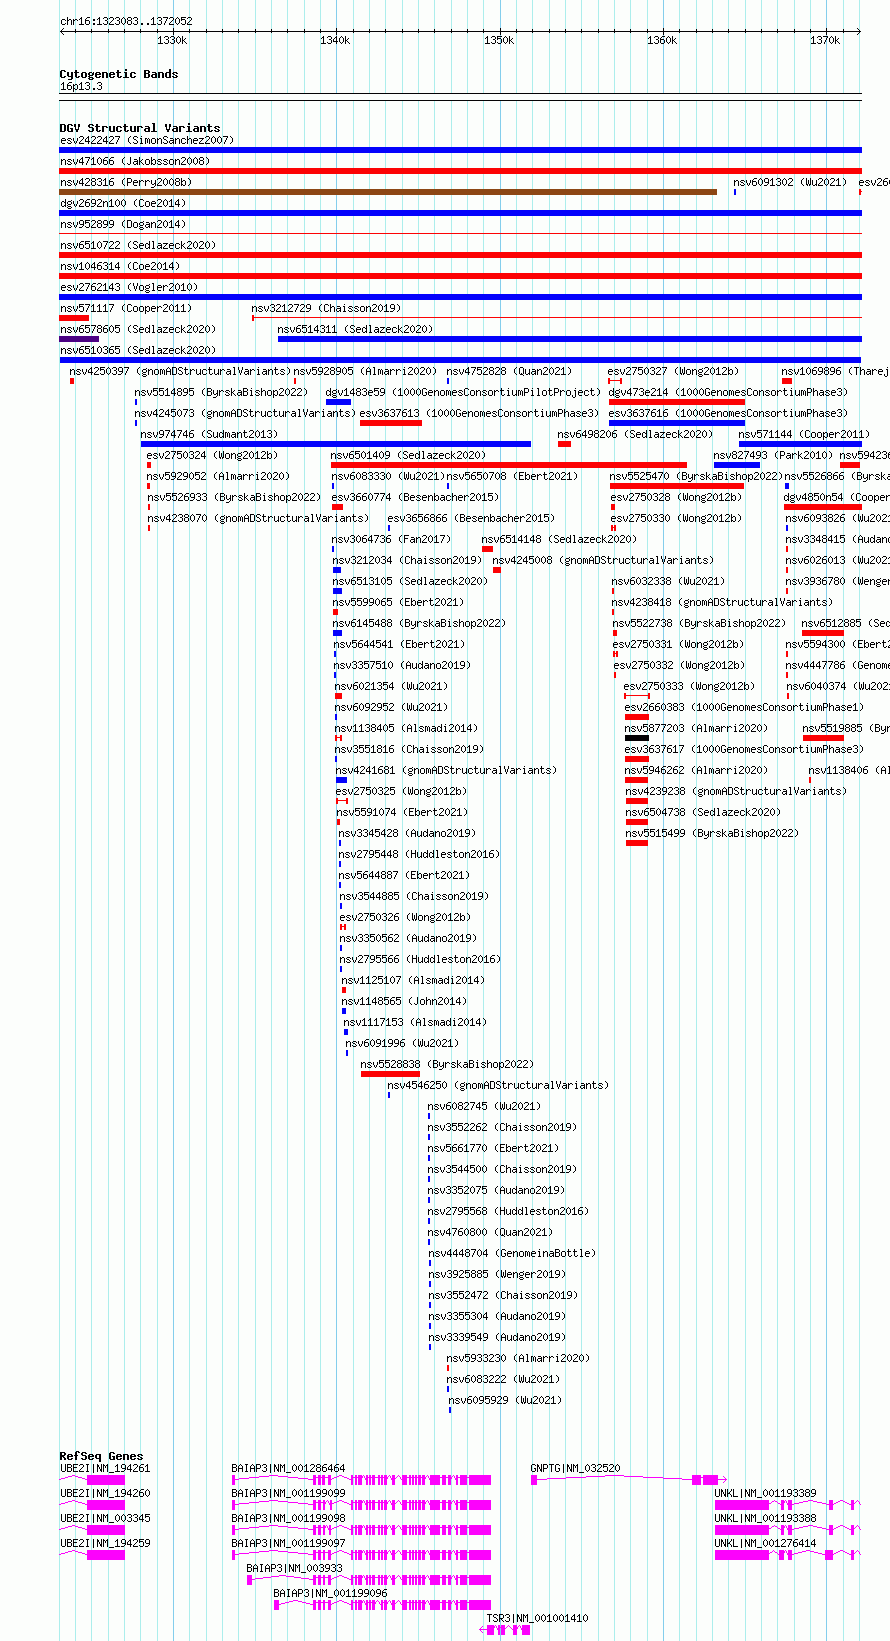Screen dimensions: 890x1641
Task: Click the nsv4448704 (GenomeinaBottle) label
Action: 513,1253
